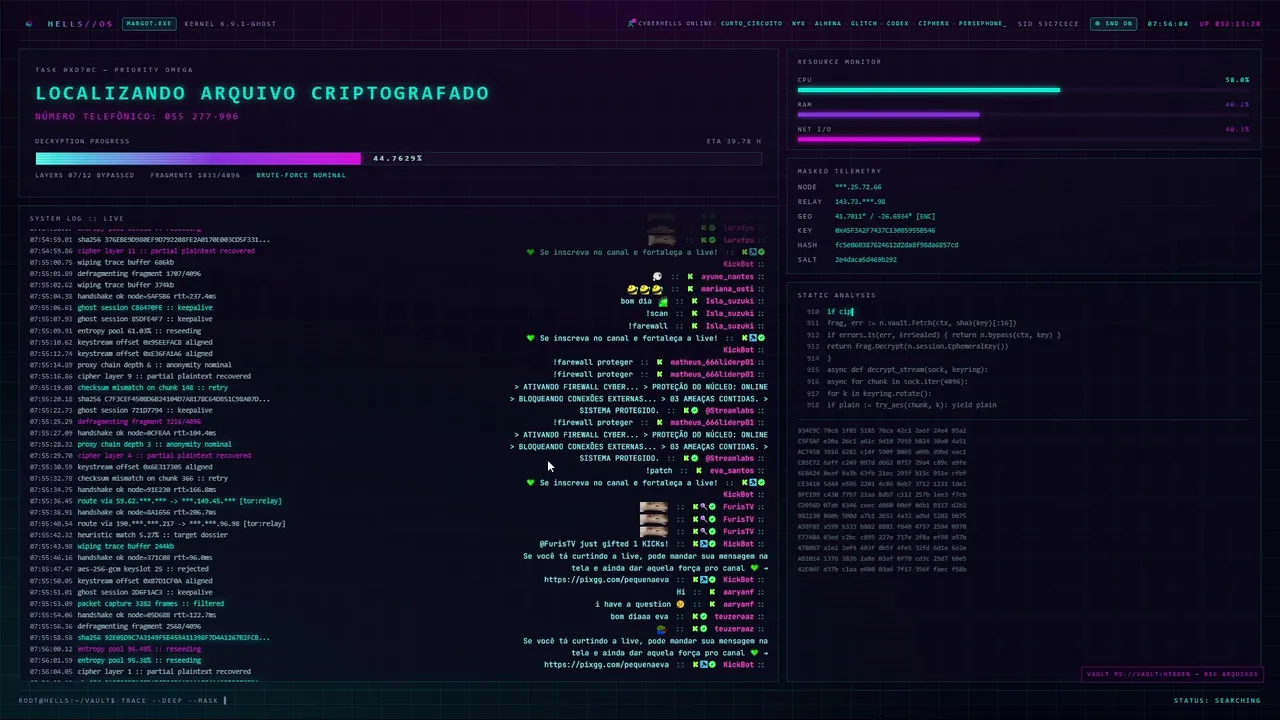Toggle the SND ON sound indicator

(x=1113, y=23)
